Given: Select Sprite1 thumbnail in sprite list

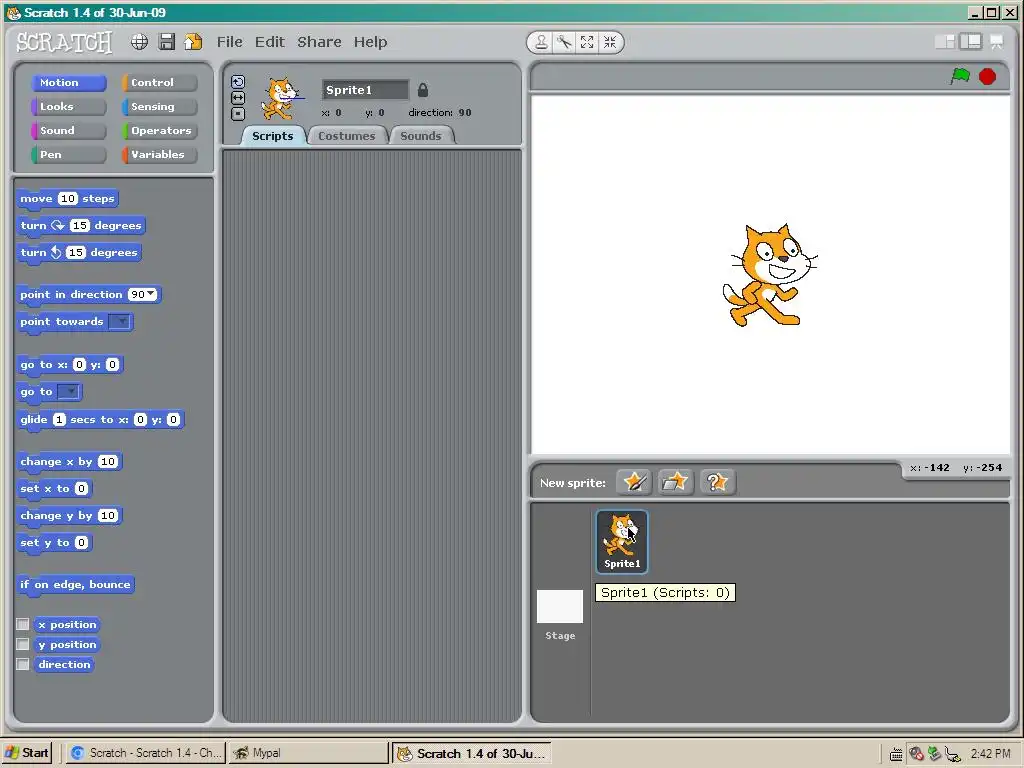Looking at the screenshot, I should (622, 541).
